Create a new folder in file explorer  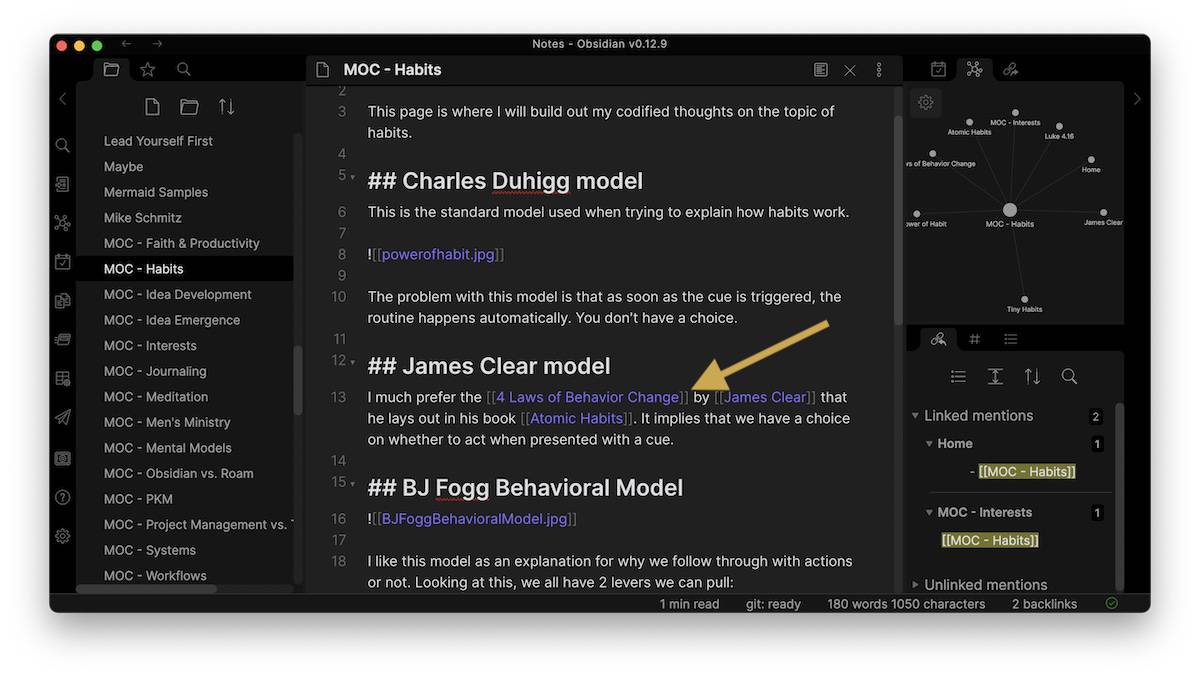(189, 107)
